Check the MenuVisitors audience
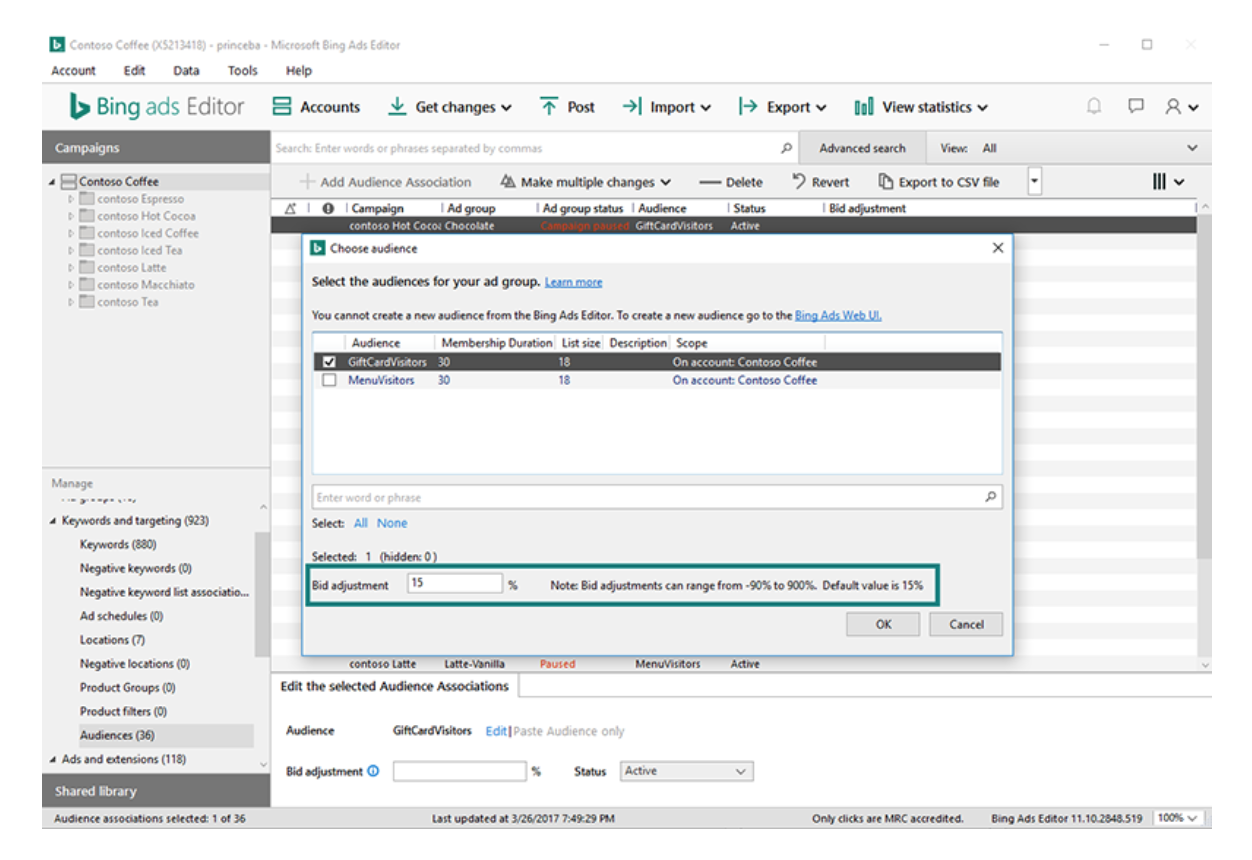1252x860 pixels. coord(330,380)
